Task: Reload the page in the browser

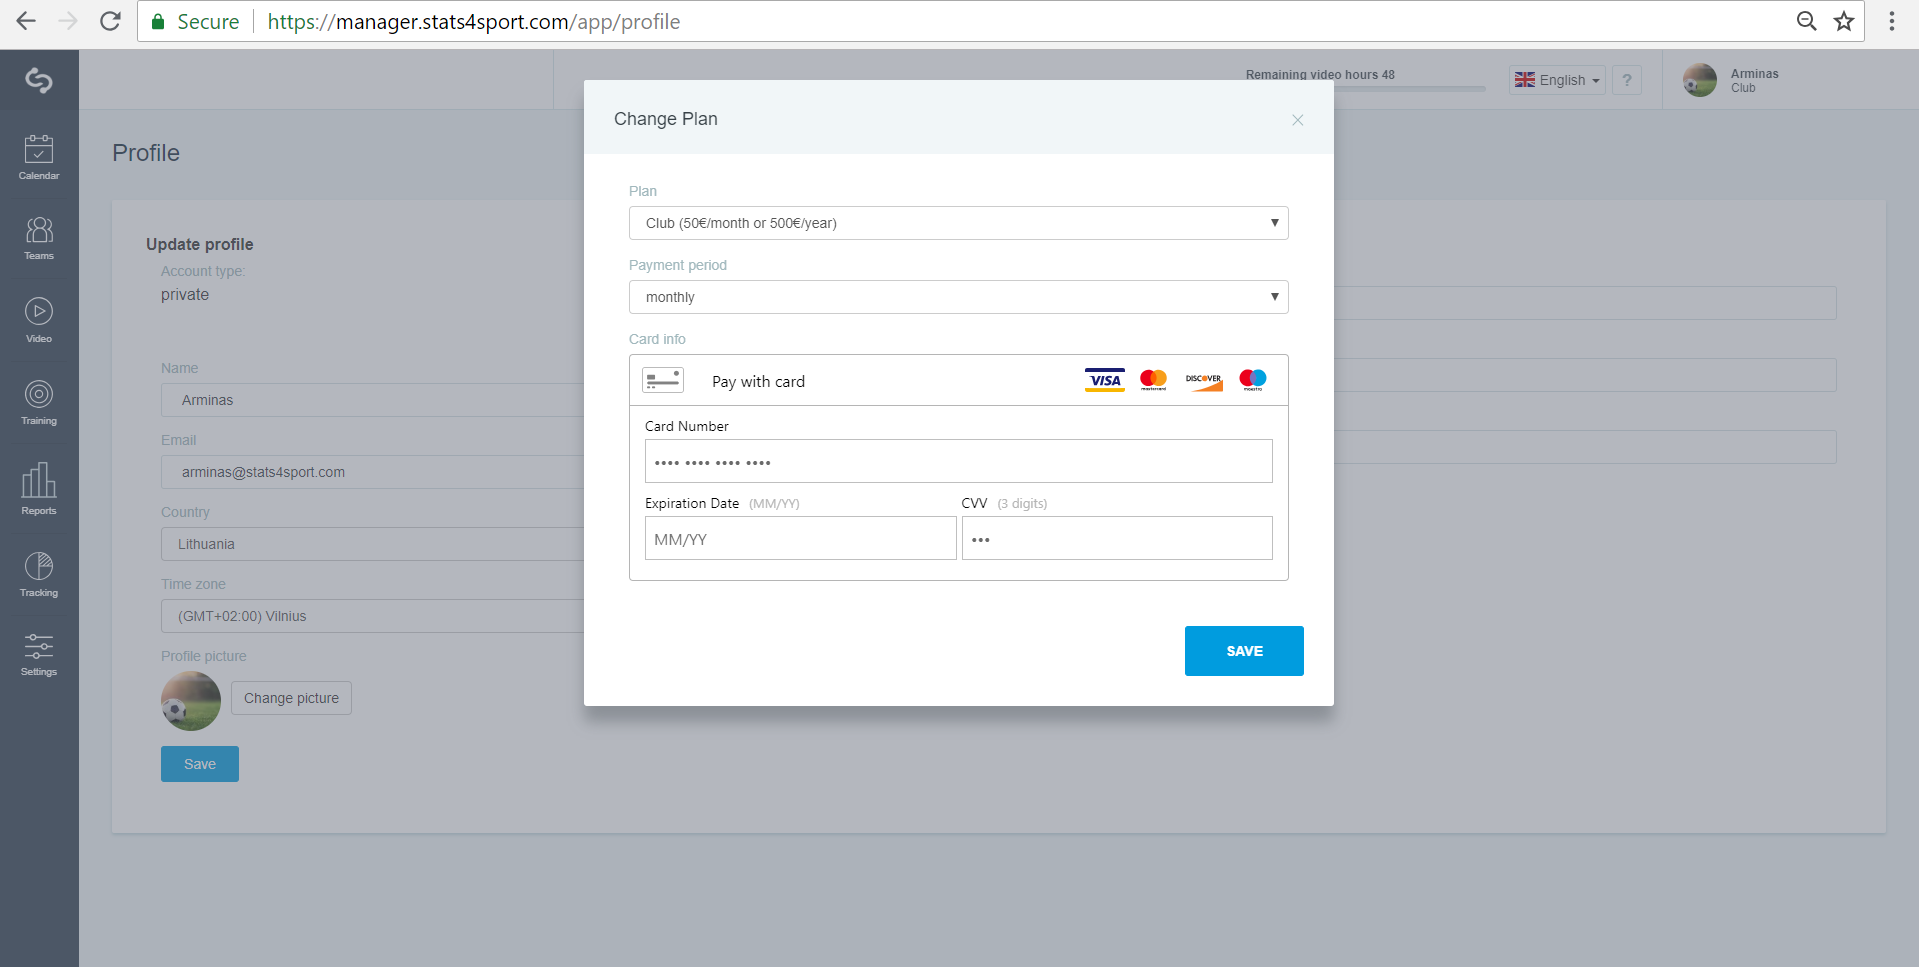Action: click(x=110, y=21)
